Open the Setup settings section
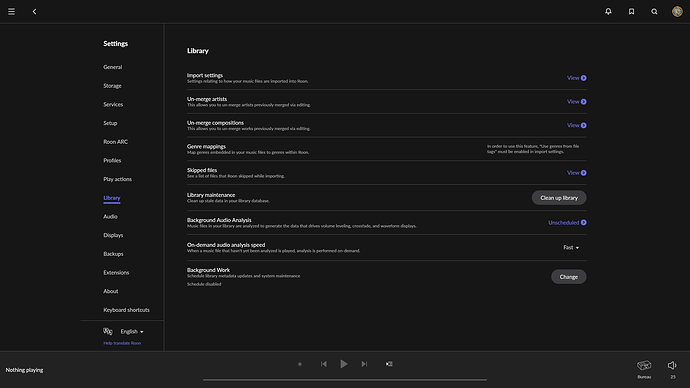Screen dimensions: 690x388 [110, 123]
